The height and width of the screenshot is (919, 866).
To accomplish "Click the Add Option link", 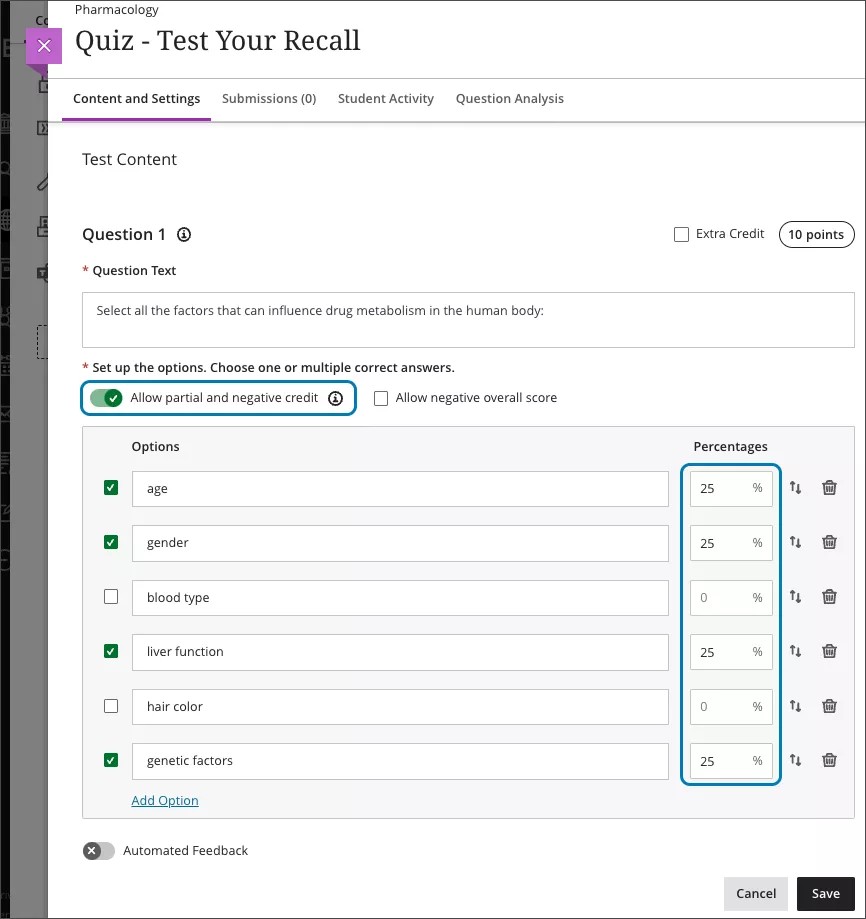I will pos(164,800).
